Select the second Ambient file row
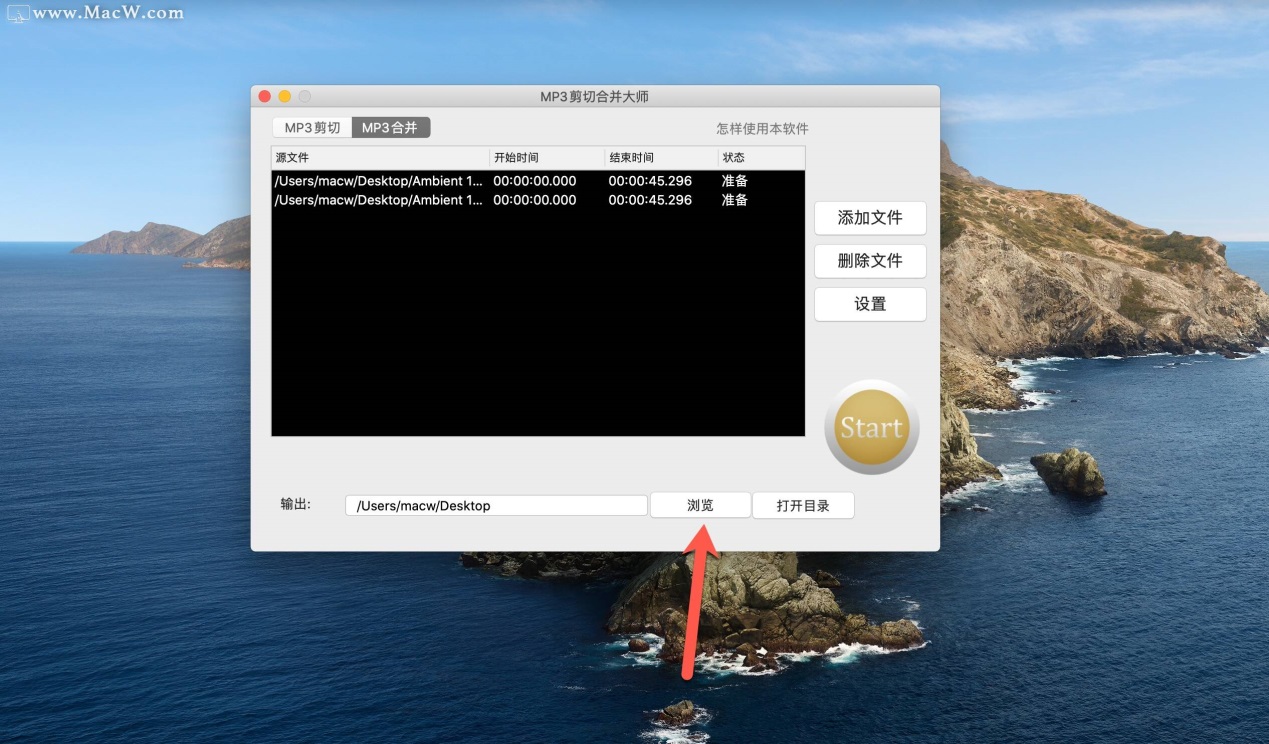 [x=378, y=200]
